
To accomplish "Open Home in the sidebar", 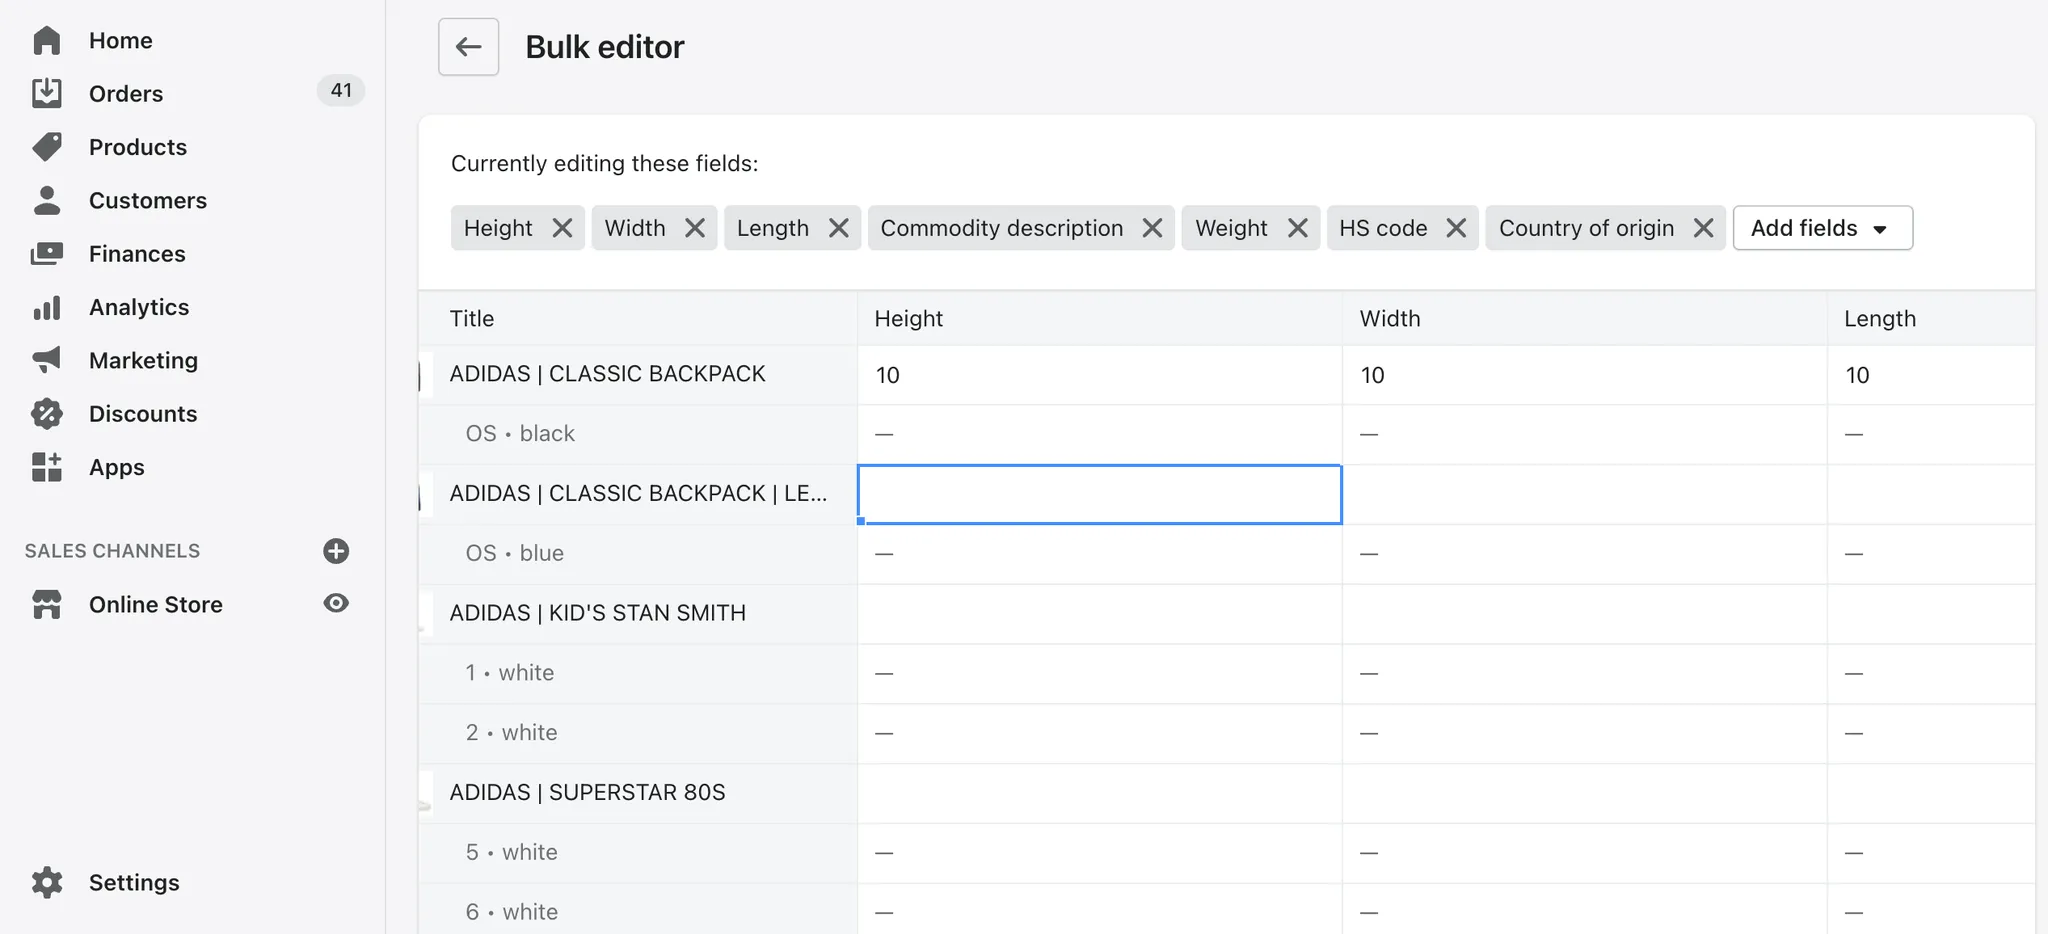I will pos(121,40).
